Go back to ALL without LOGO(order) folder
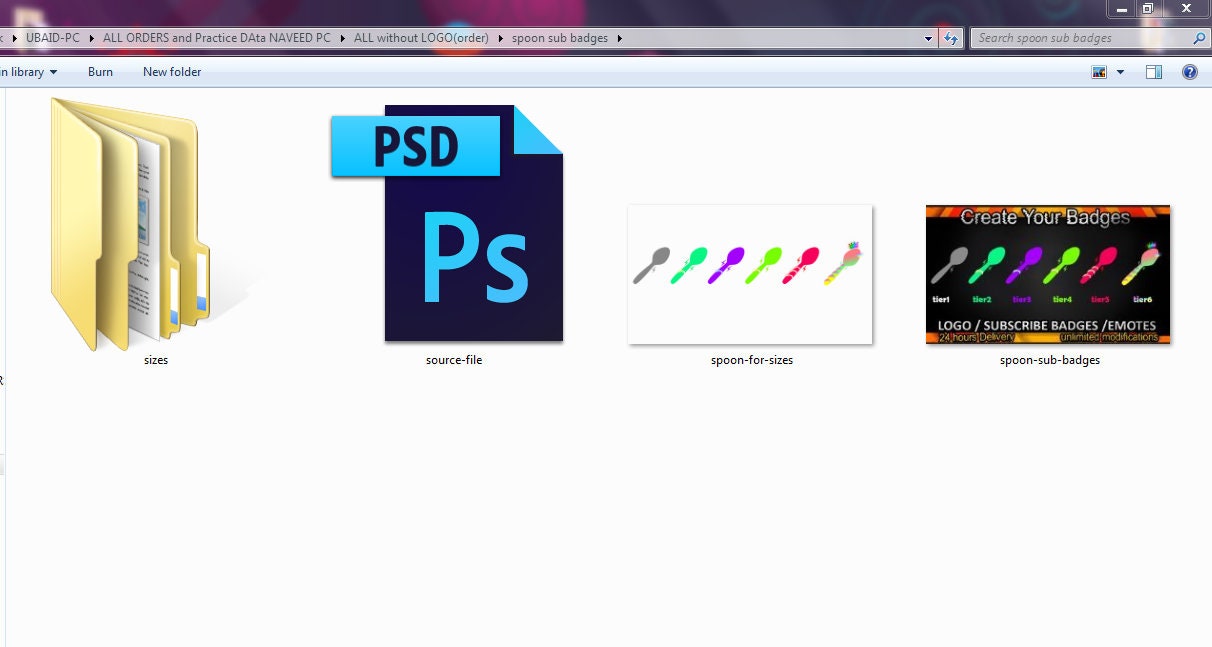The height and width of the screenshot is (647, 1212). tap(420, 37)
